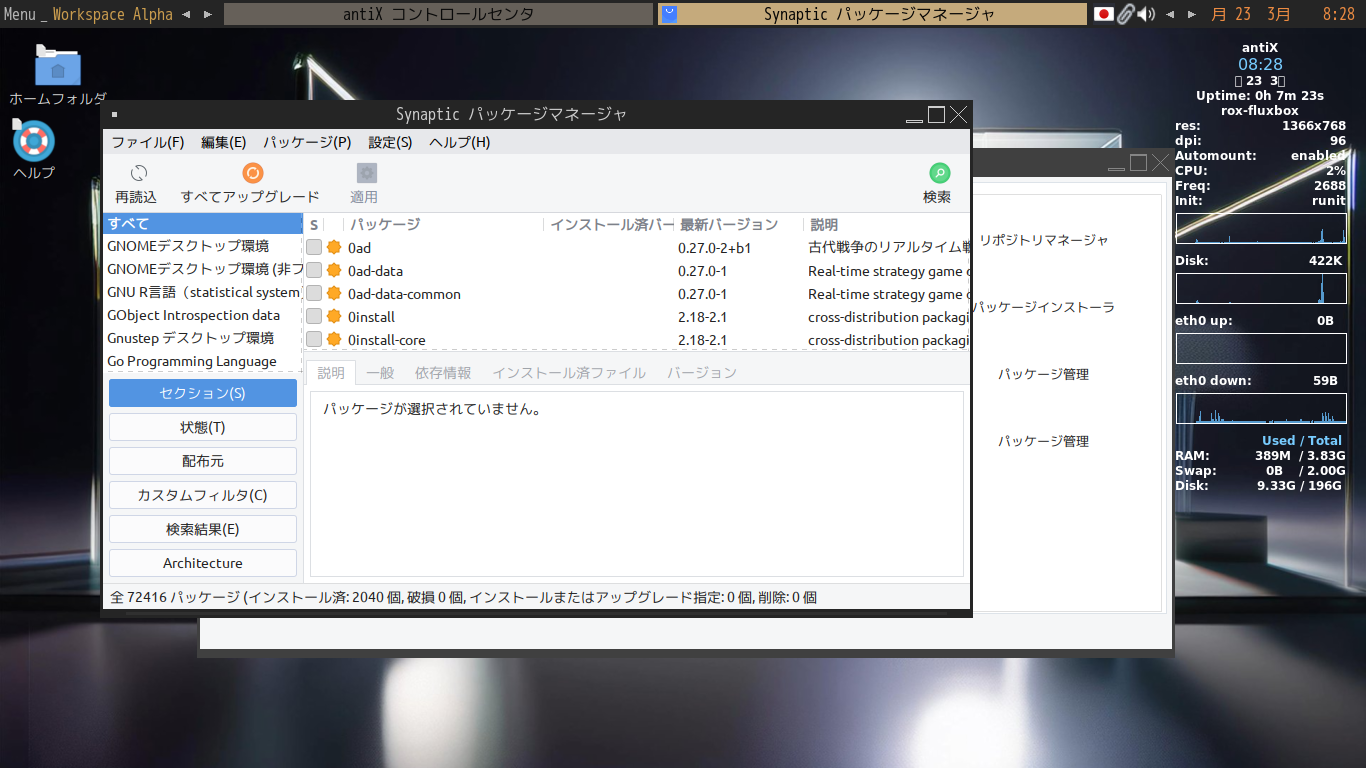The height and width of the screenshot is (768, 1366).
Task: Check the 0install-core checkbox
Action: point(313,340)
